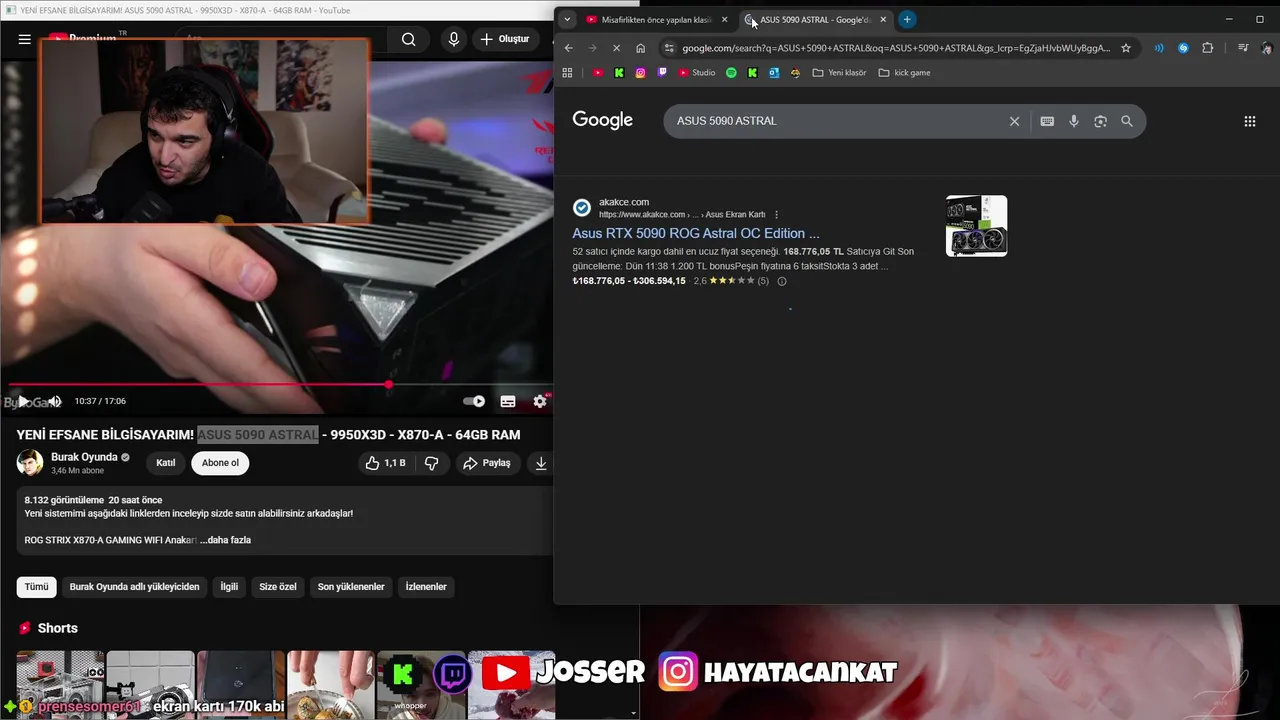Select the Tümü filter chip

[37, 587]
